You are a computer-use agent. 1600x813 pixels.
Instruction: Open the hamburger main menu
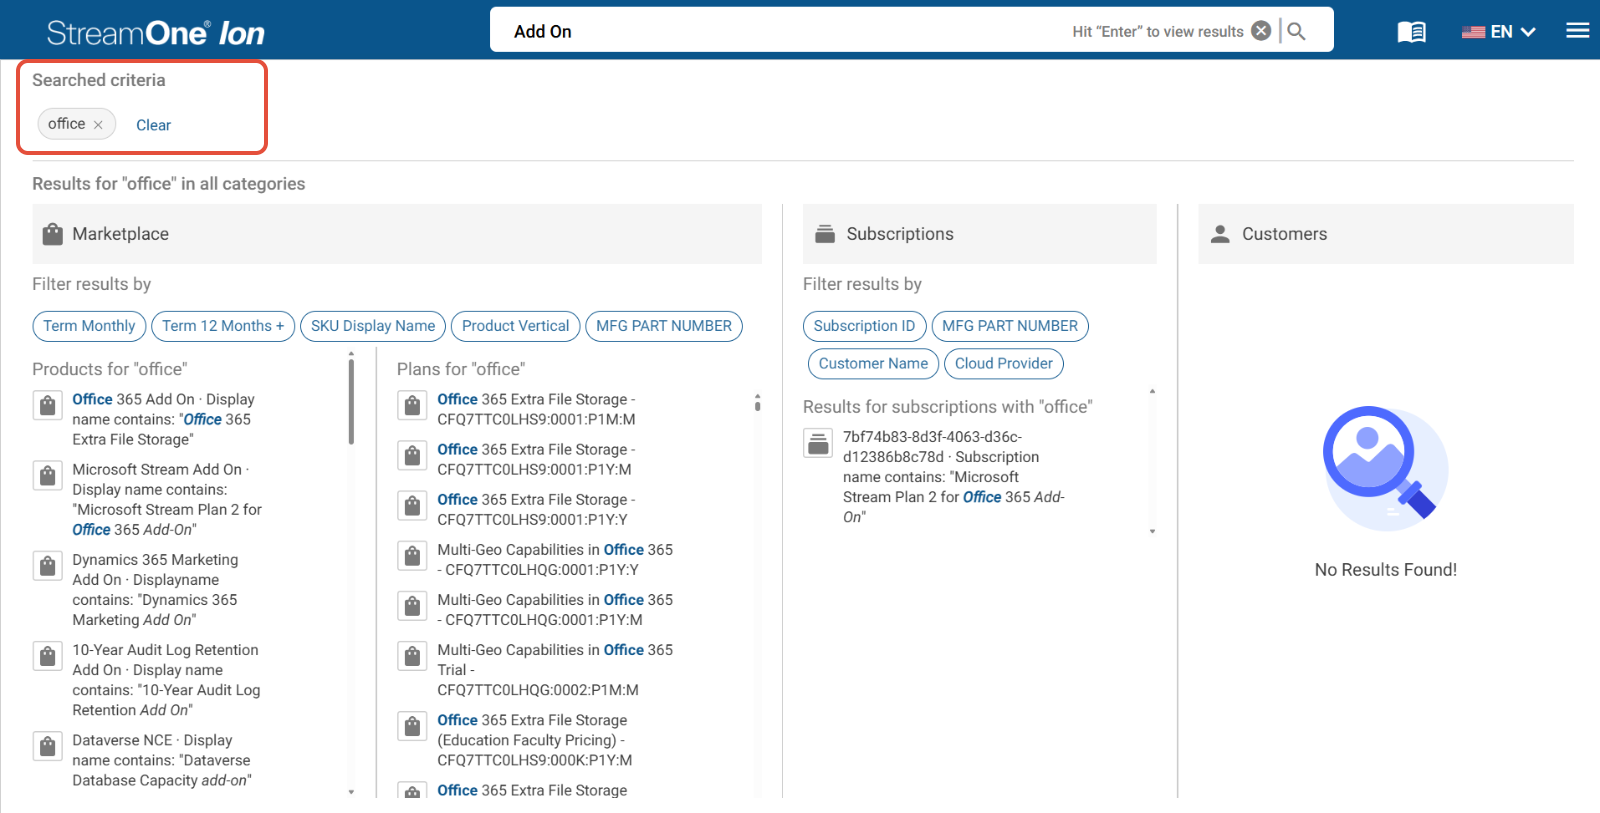1578,31
